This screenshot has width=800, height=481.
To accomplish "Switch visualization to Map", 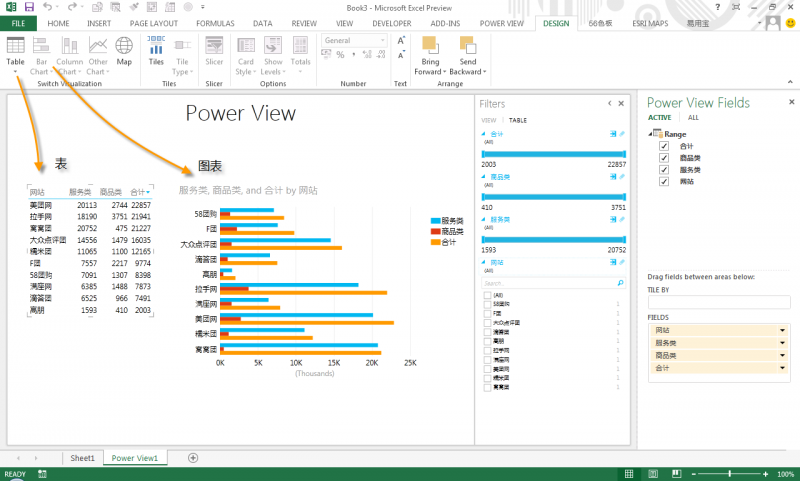I will pos(124,51).
